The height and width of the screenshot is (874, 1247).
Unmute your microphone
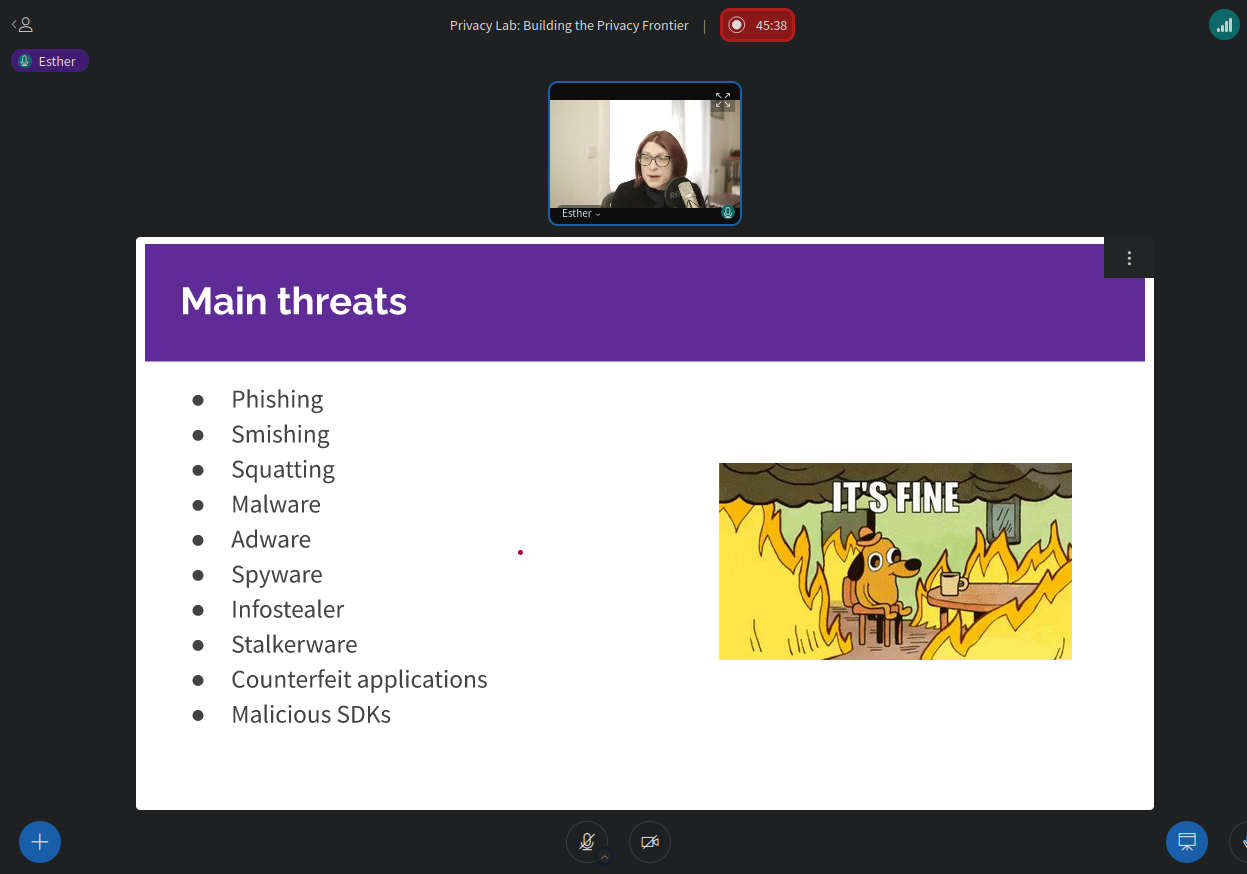pos(587,841)
